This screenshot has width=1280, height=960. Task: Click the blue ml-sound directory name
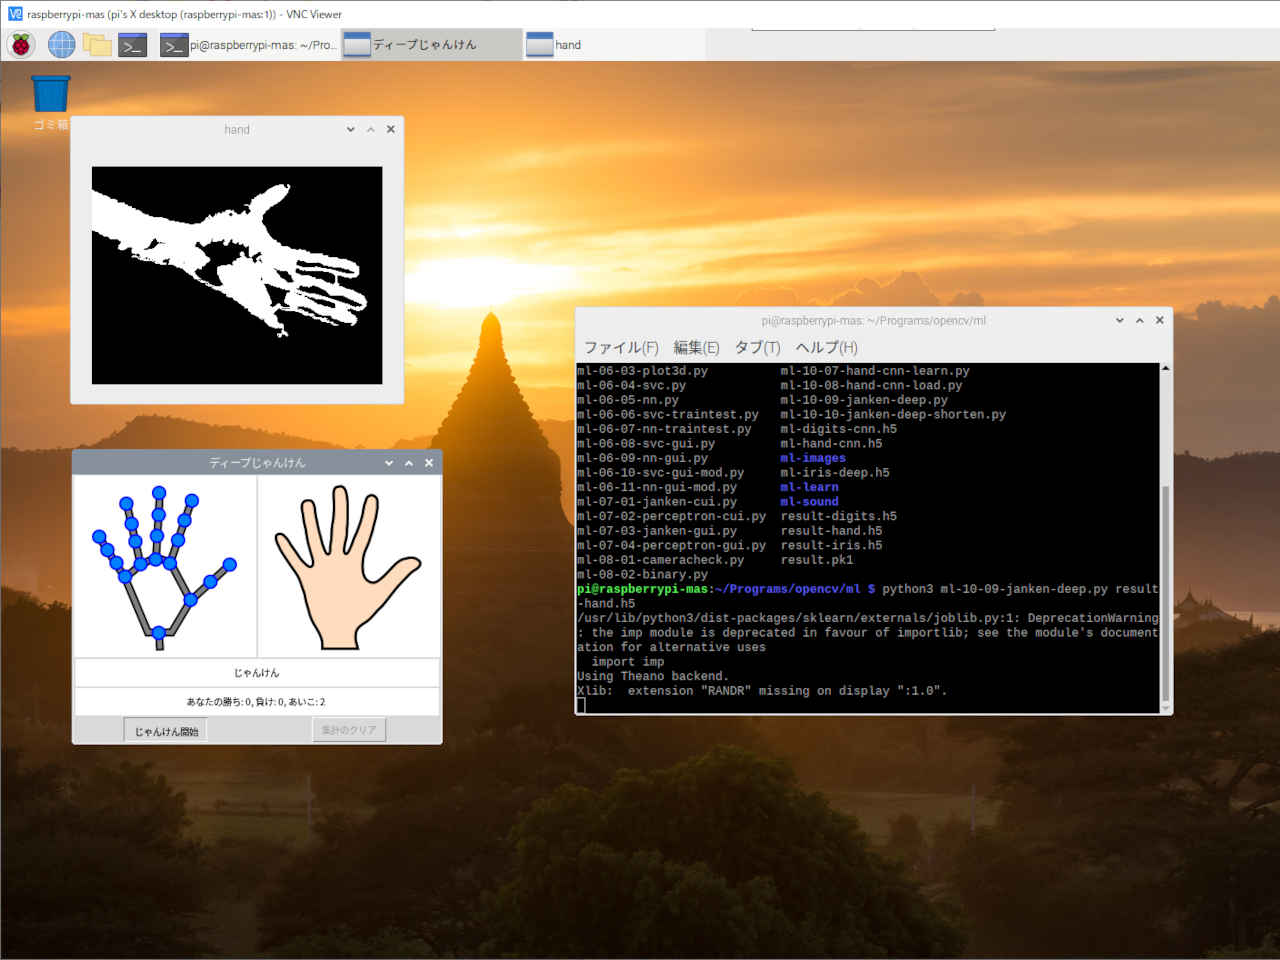(809, 502)
